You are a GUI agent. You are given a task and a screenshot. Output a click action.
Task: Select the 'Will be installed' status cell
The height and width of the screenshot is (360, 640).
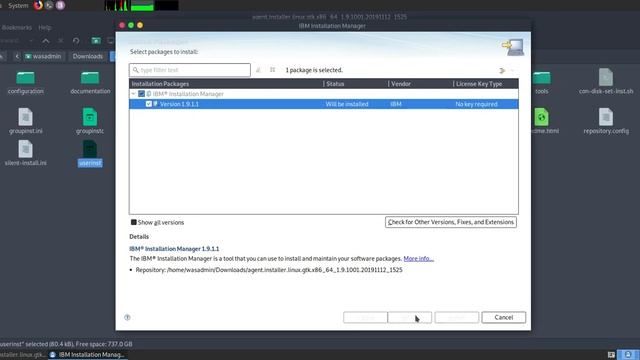347,104
